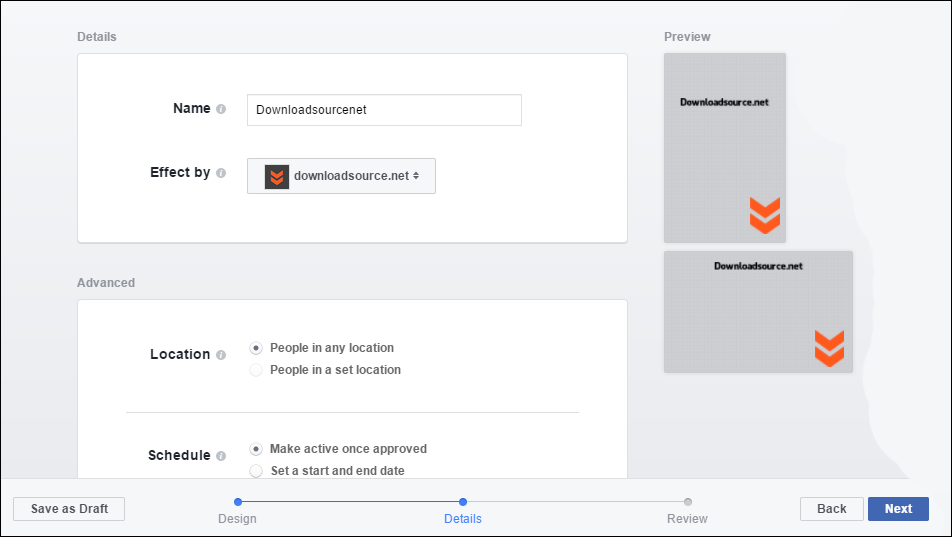Viewport: 952px width, 537px height.
Task: Click the Preview heading text
Action: 687,37
